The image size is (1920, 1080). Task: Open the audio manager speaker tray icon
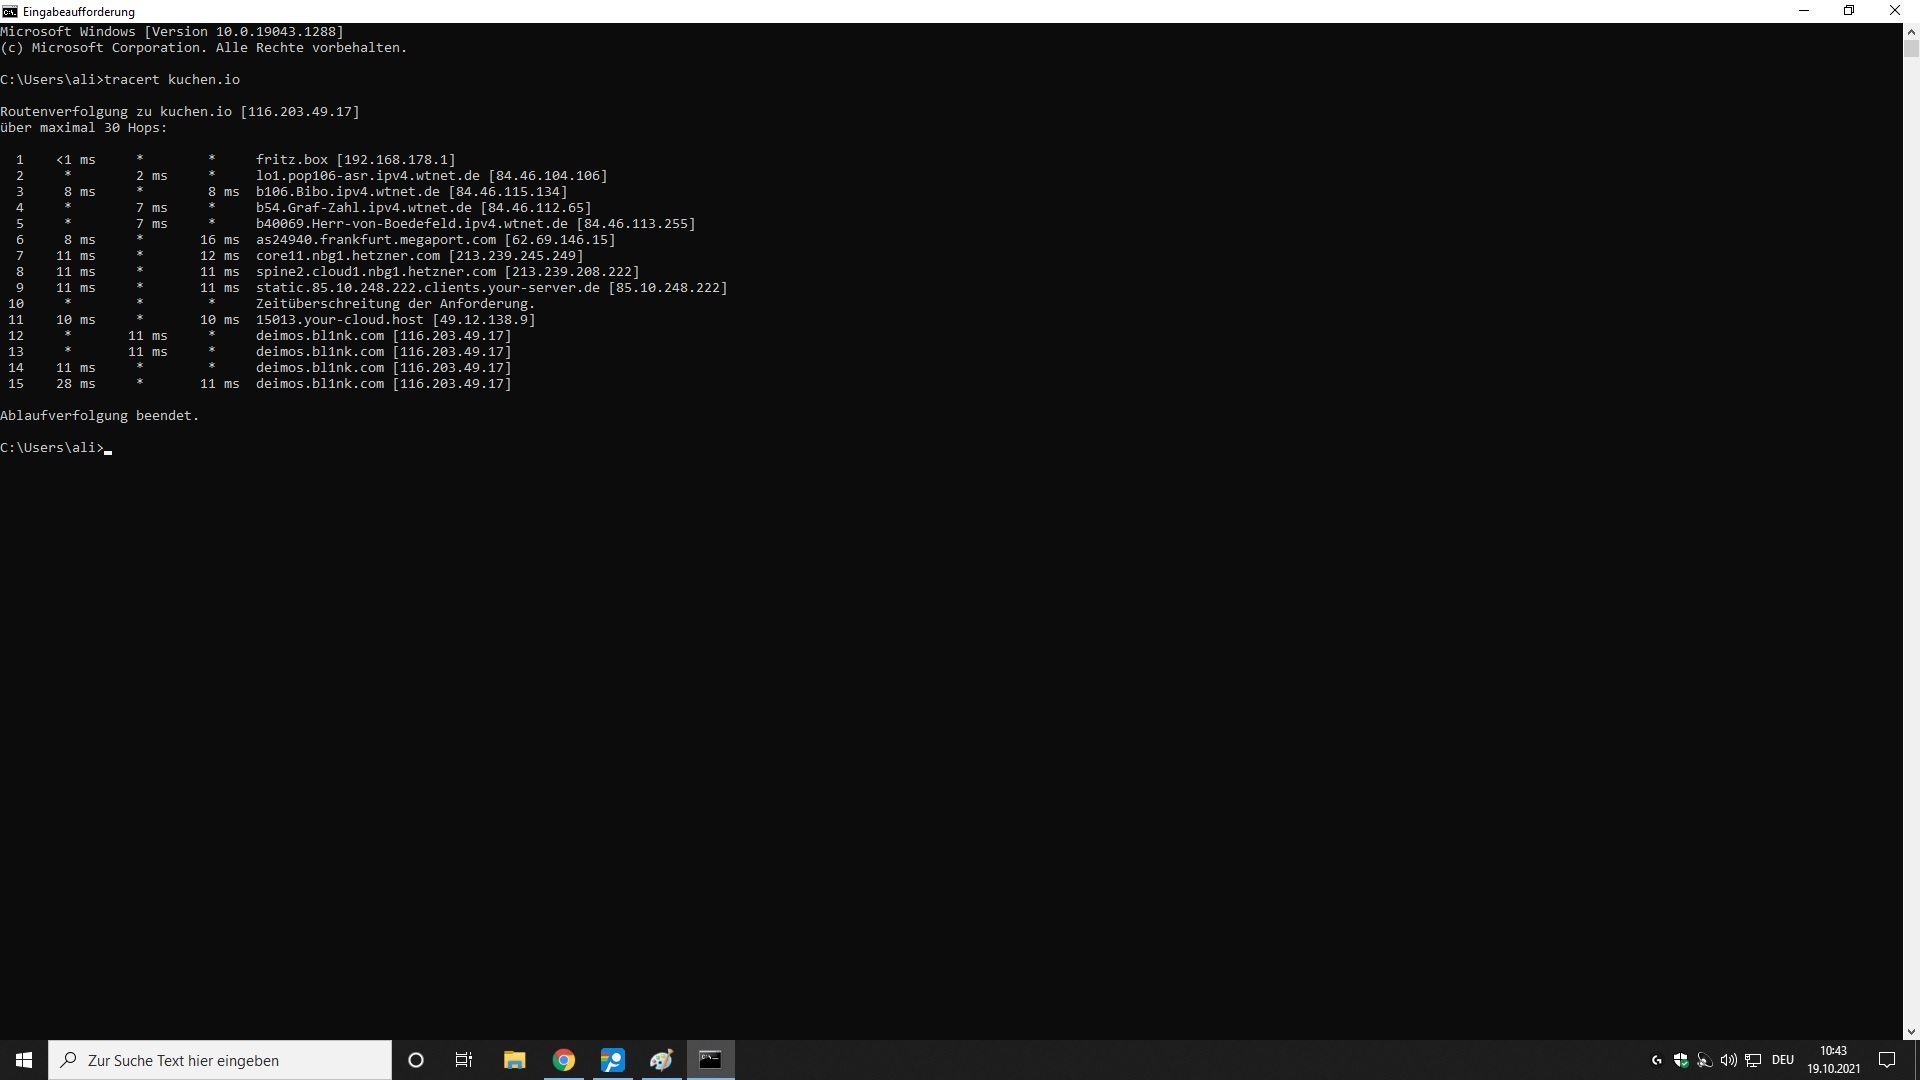[1705, 1060]
